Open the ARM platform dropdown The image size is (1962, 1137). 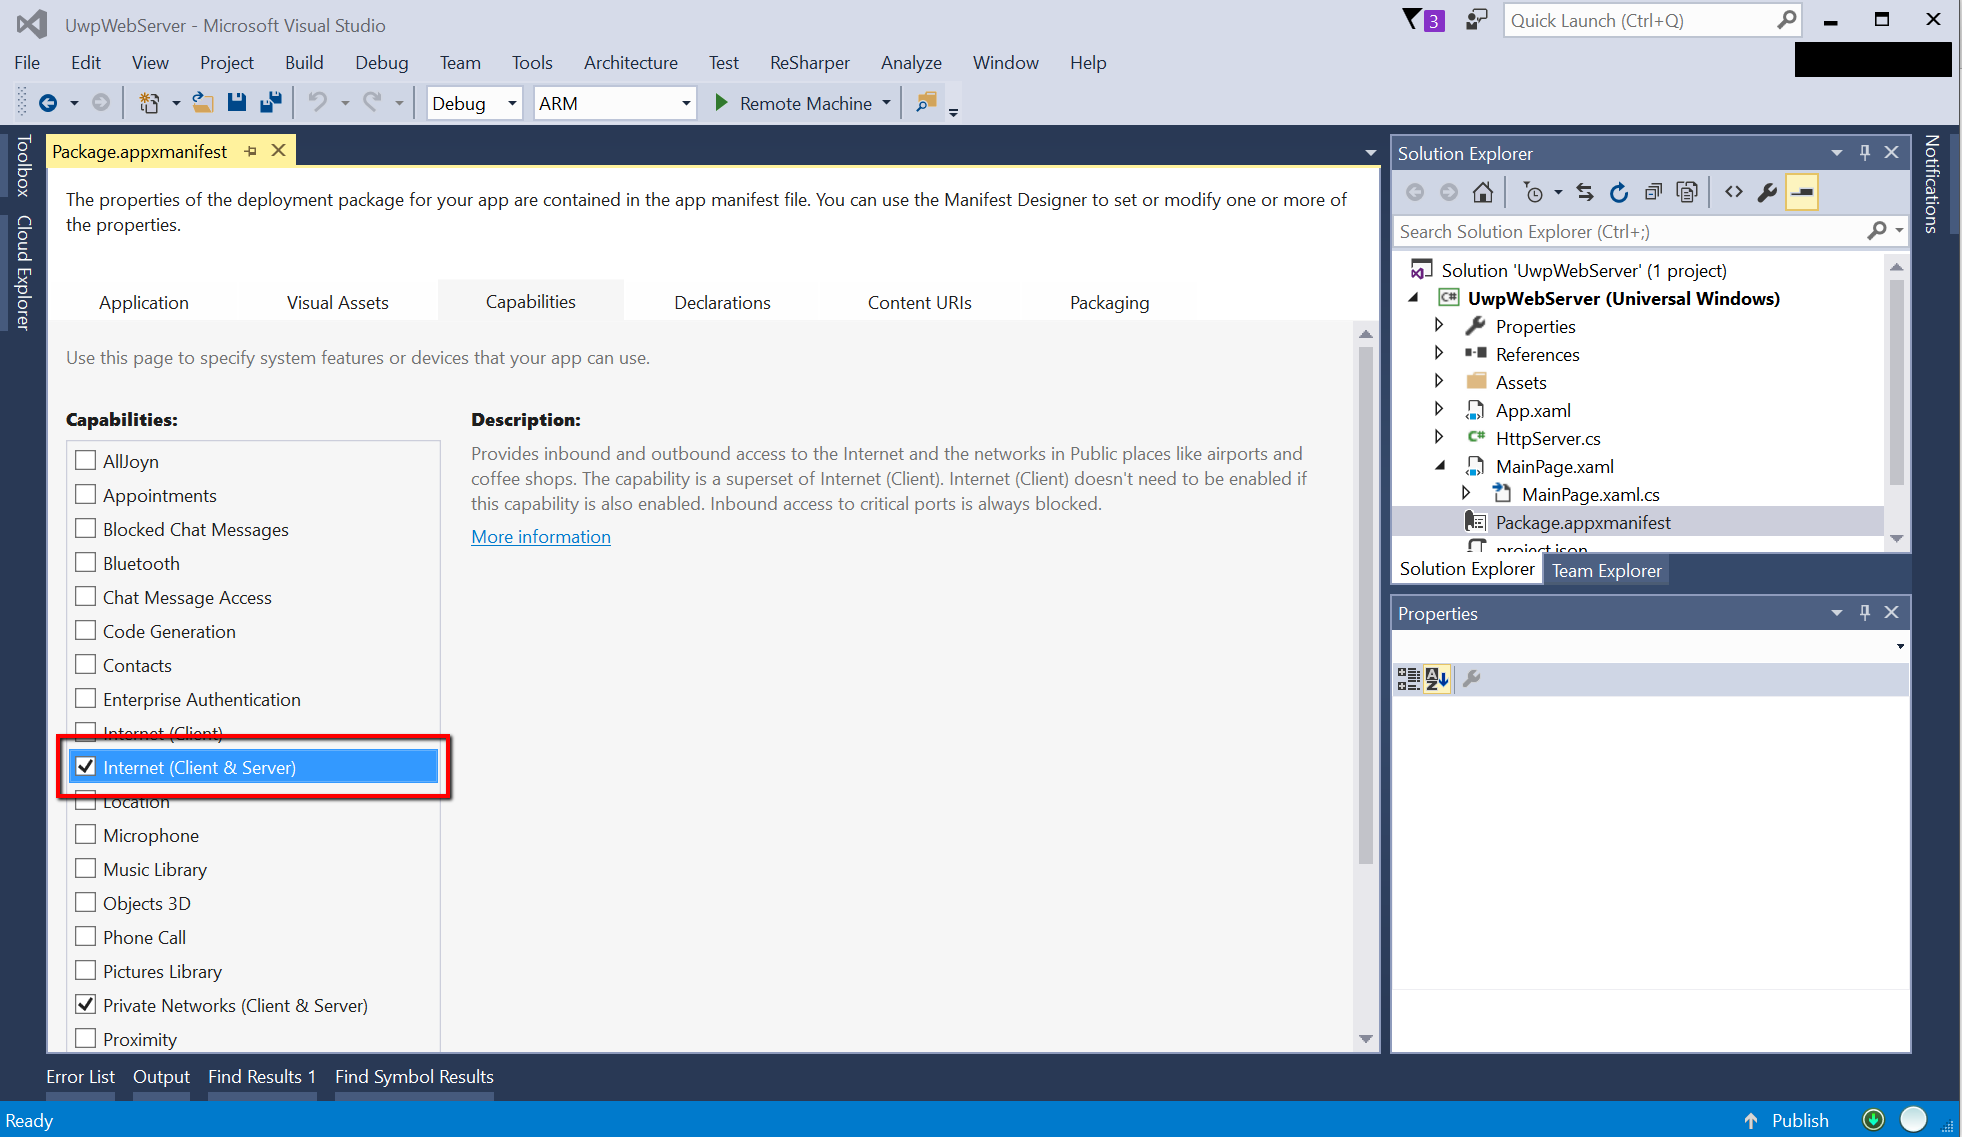point(685,103)
